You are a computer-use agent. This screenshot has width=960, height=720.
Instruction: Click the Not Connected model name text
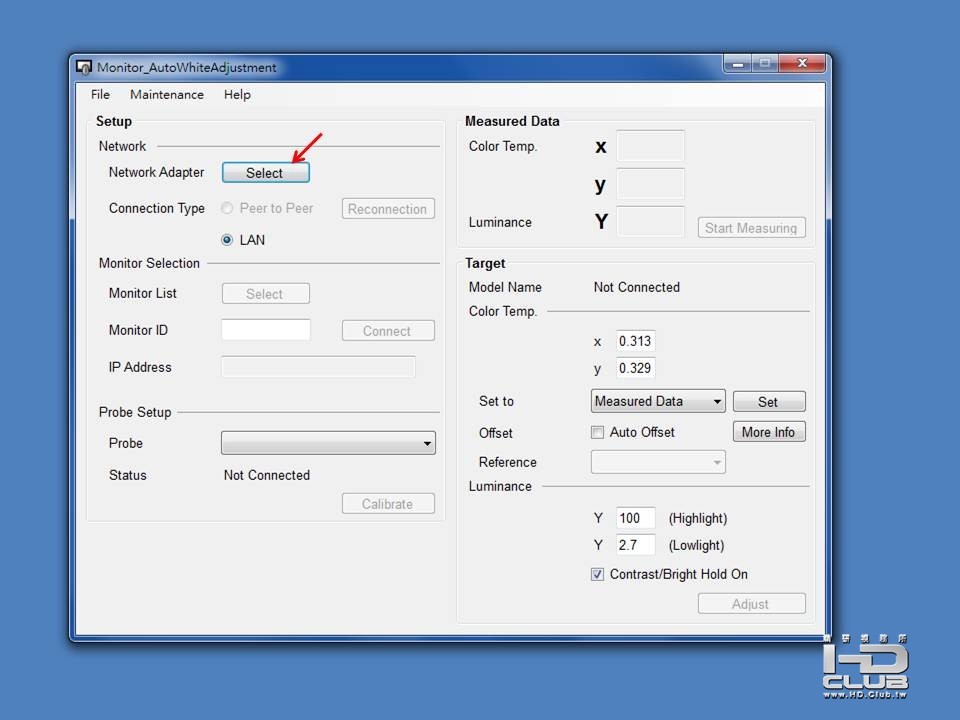click(637, 287)
